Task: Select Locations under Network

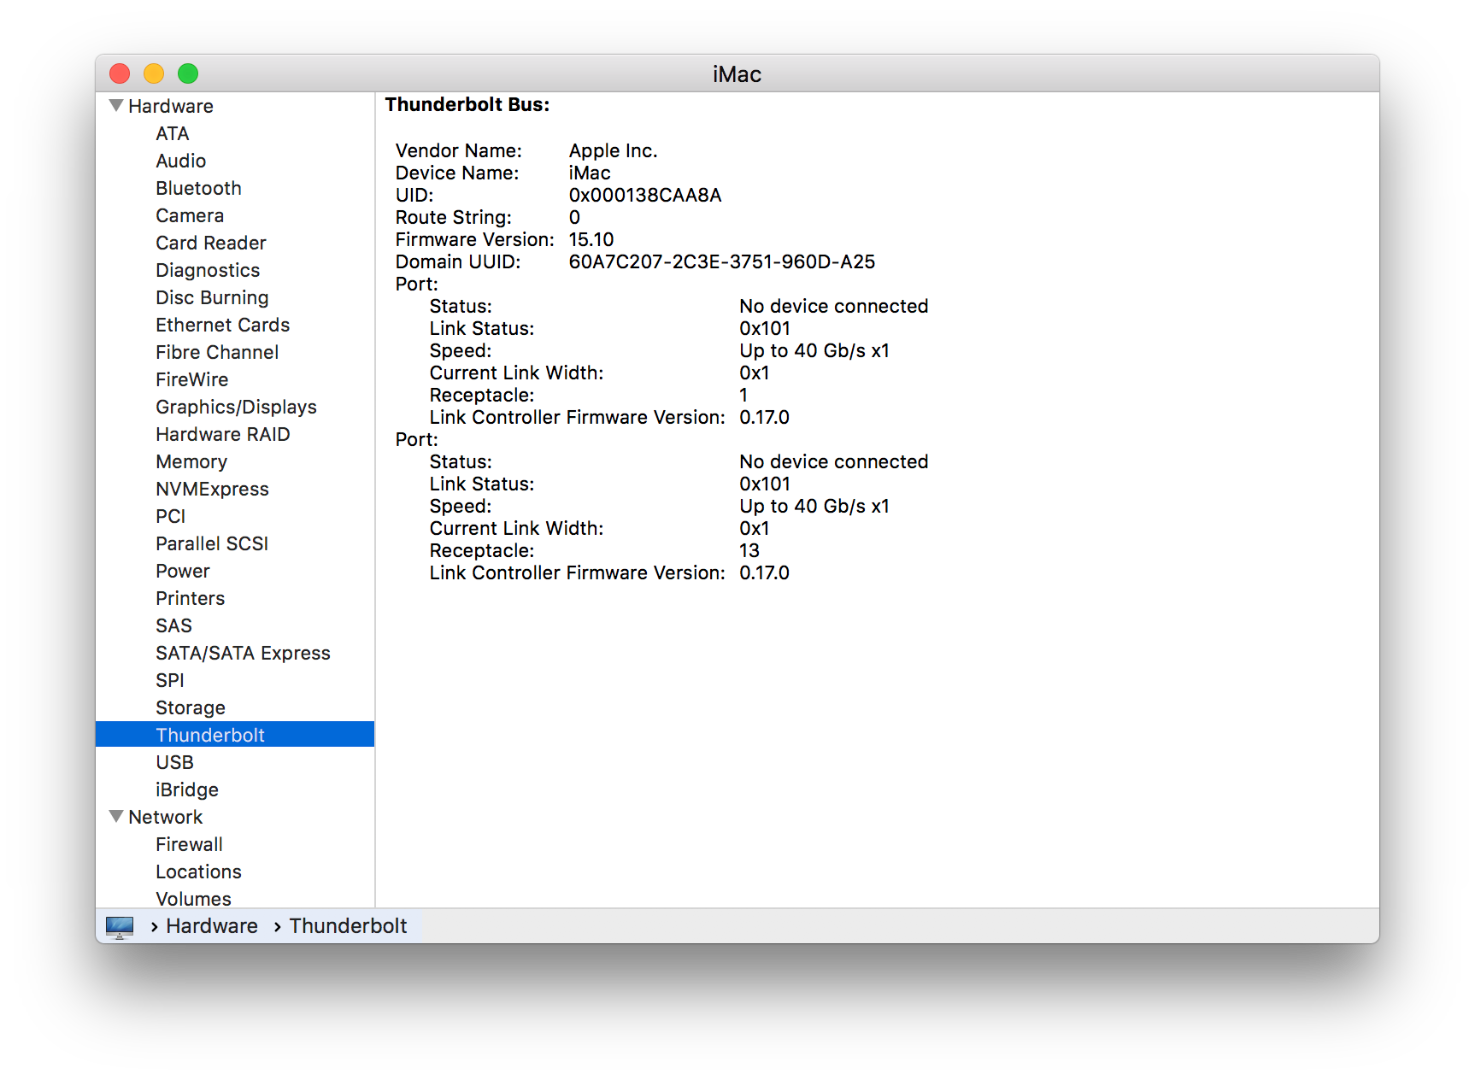Action: [x=198, y=872]
